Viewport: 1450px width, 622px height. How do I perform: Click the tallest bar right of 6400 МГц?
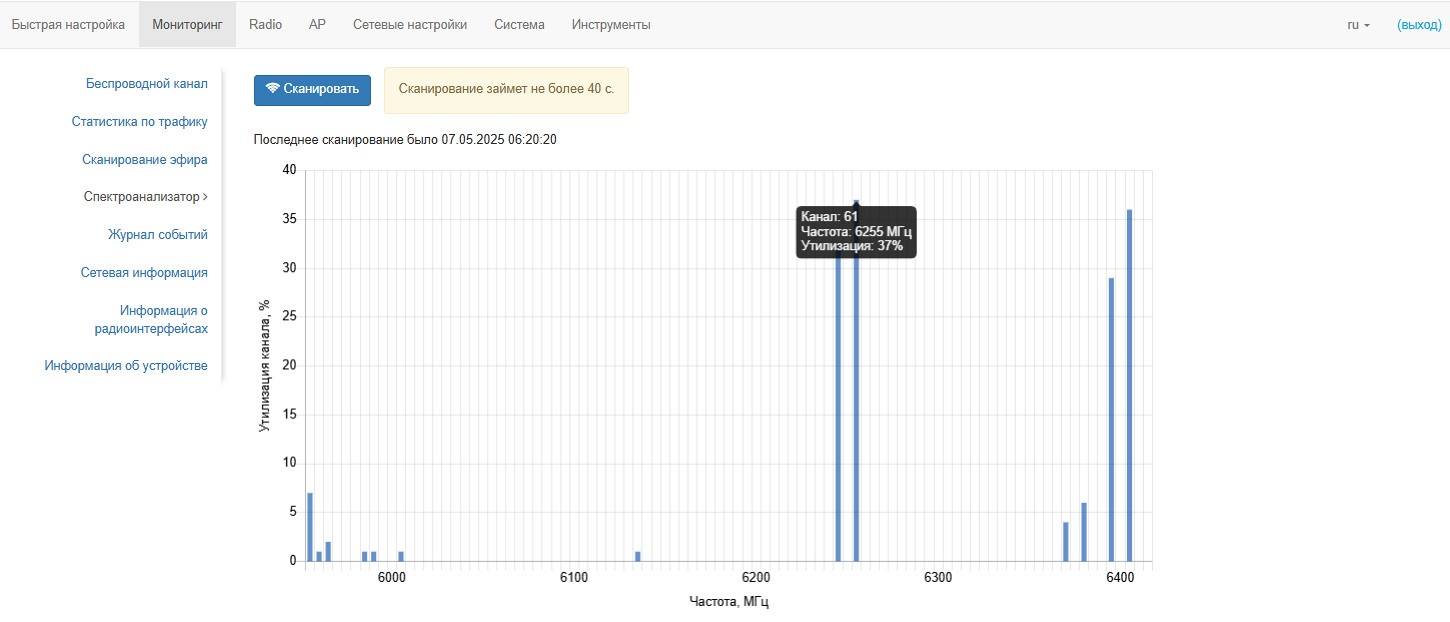1129,385
